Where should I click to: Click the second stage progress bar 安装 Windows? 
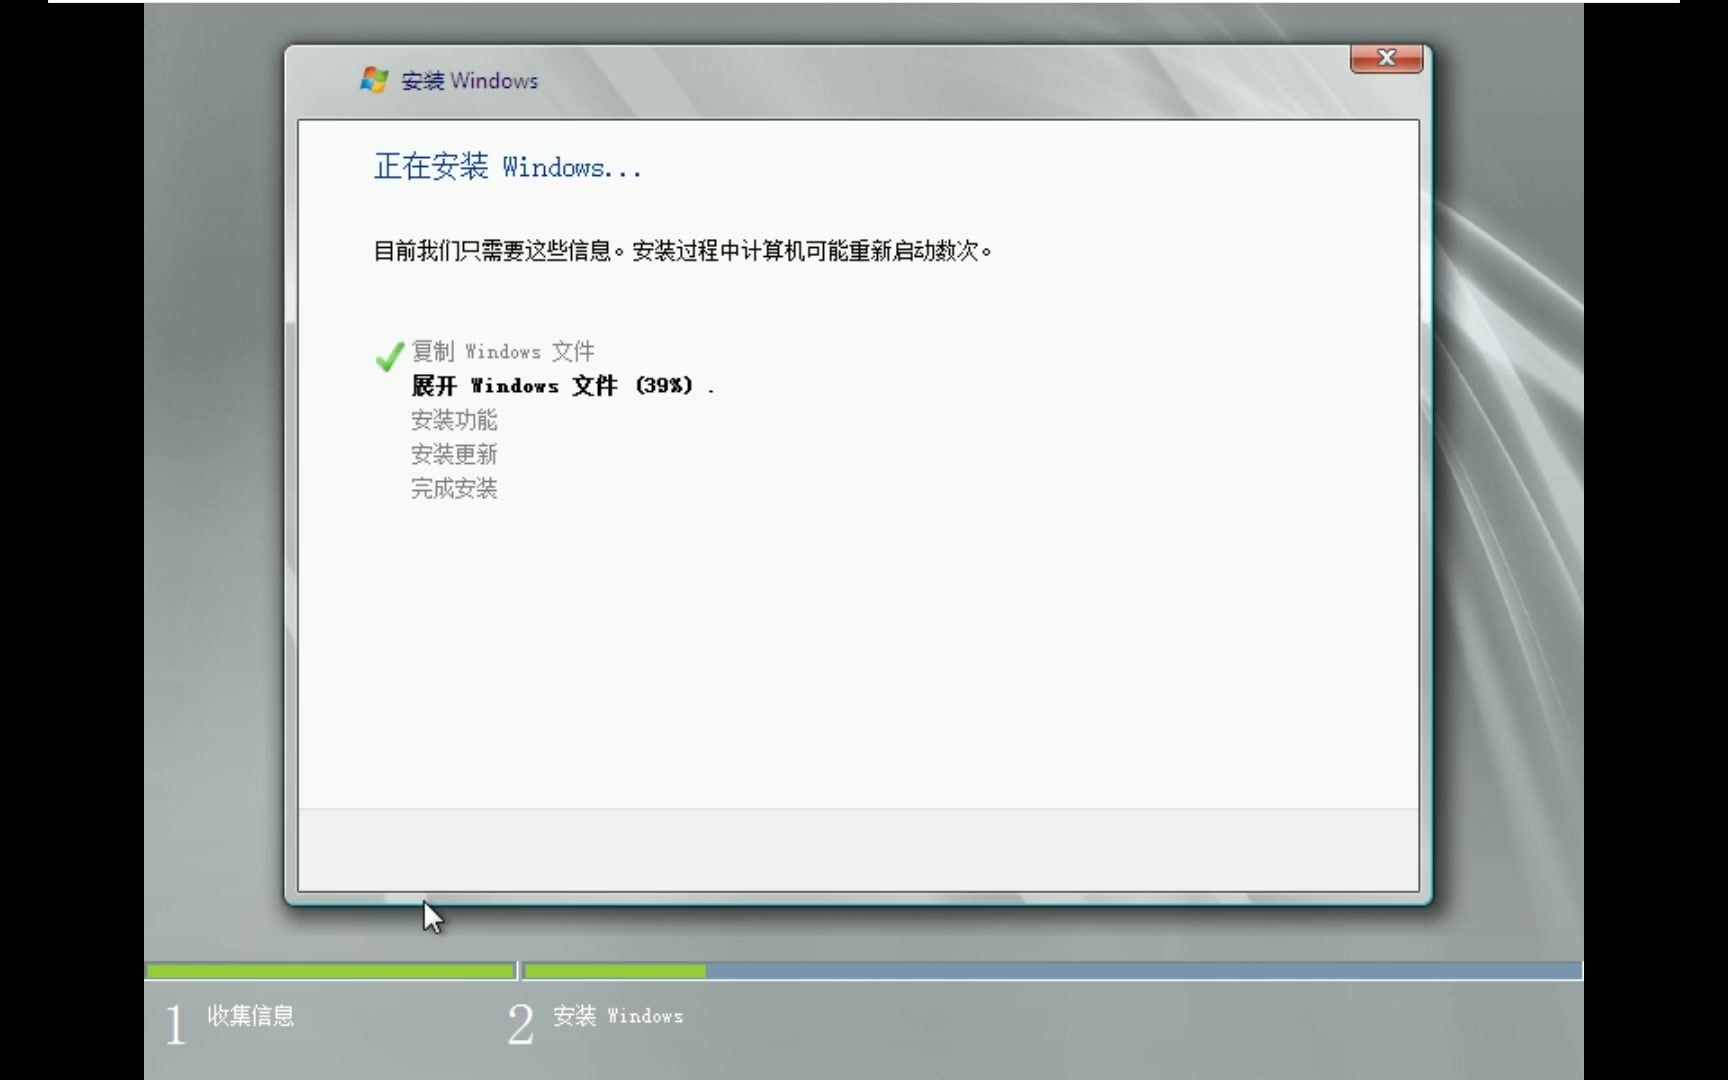[x=1053, y=971]
